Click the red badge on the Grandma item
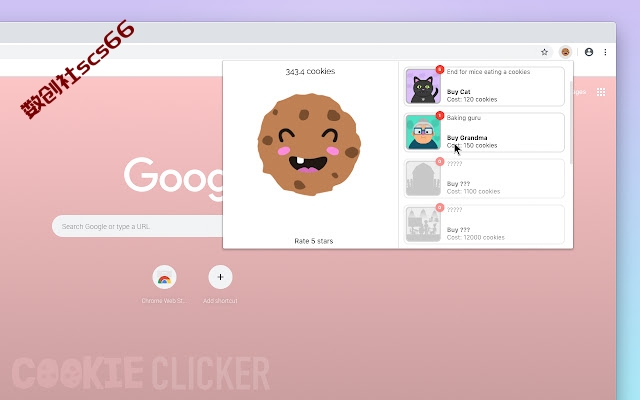640x400 pixels. click(x=440, y=116)
